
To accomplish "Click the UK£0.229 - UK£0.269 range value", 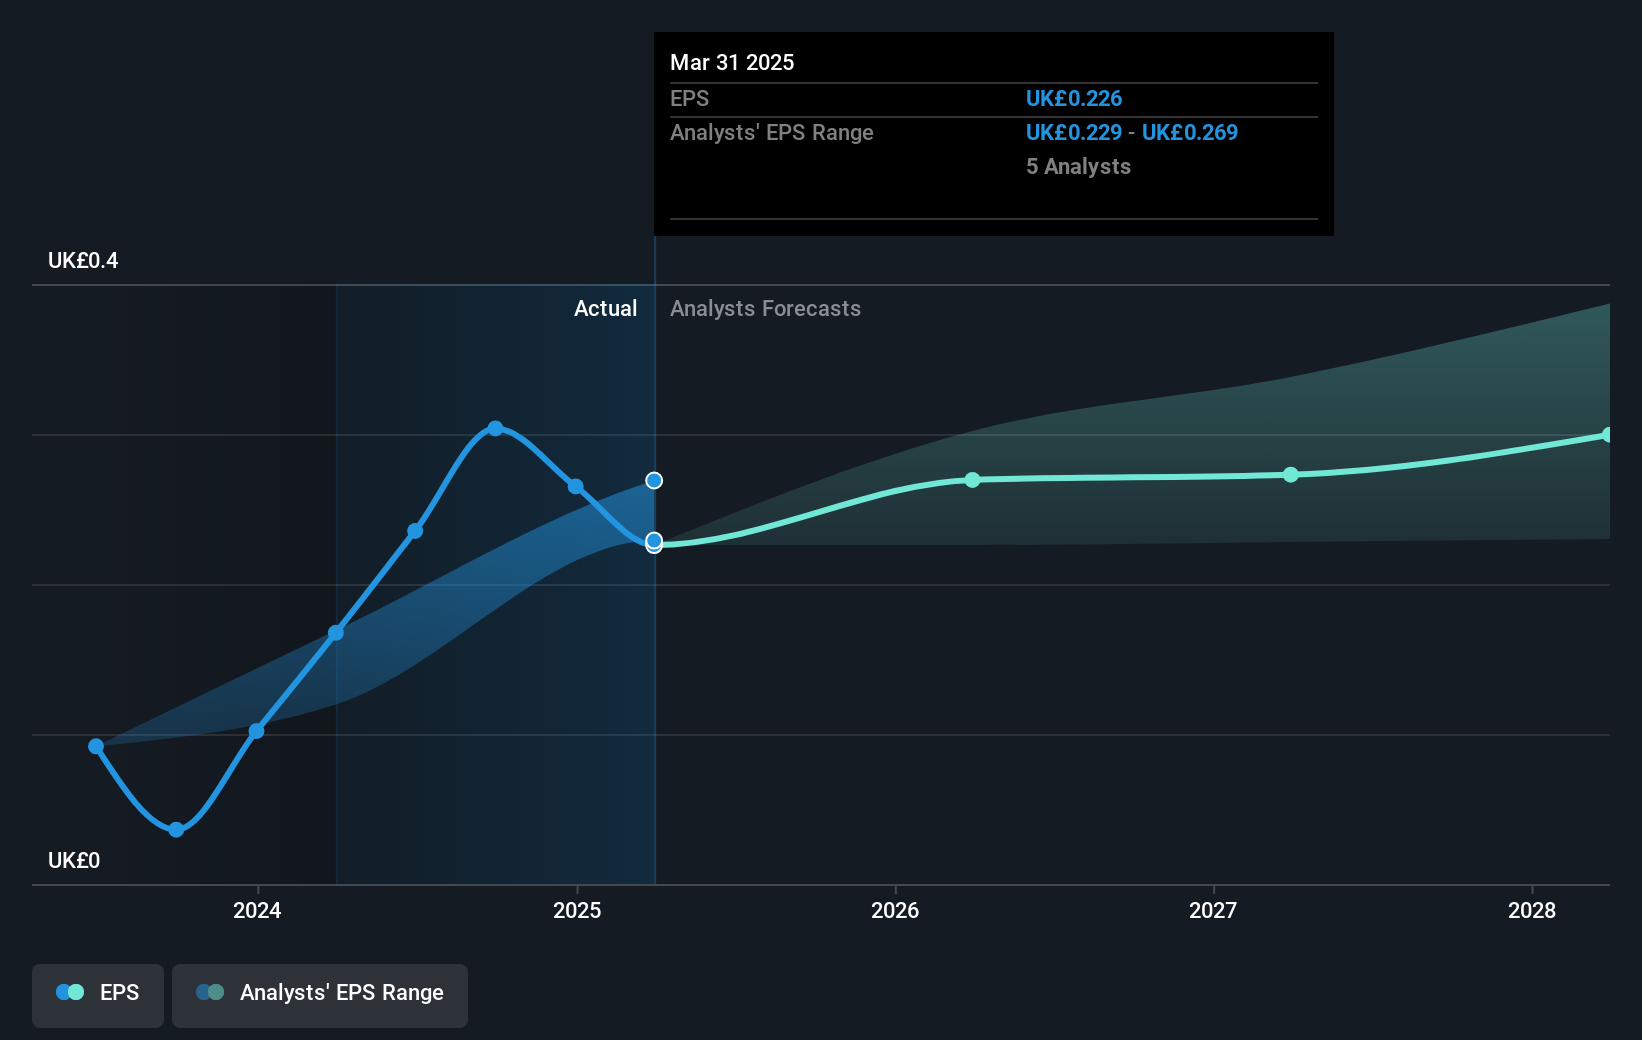I will [x=1131, y=132].
